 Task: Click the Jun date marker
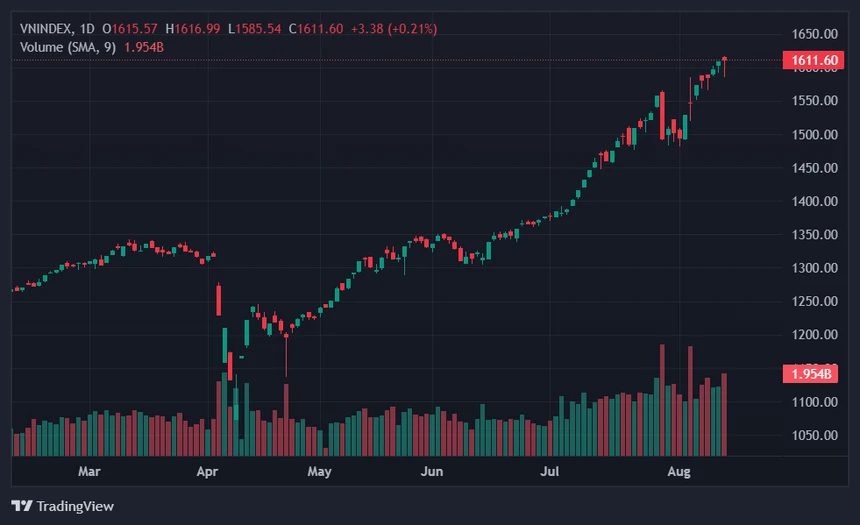pyautogui.click(x=432, y=471)
